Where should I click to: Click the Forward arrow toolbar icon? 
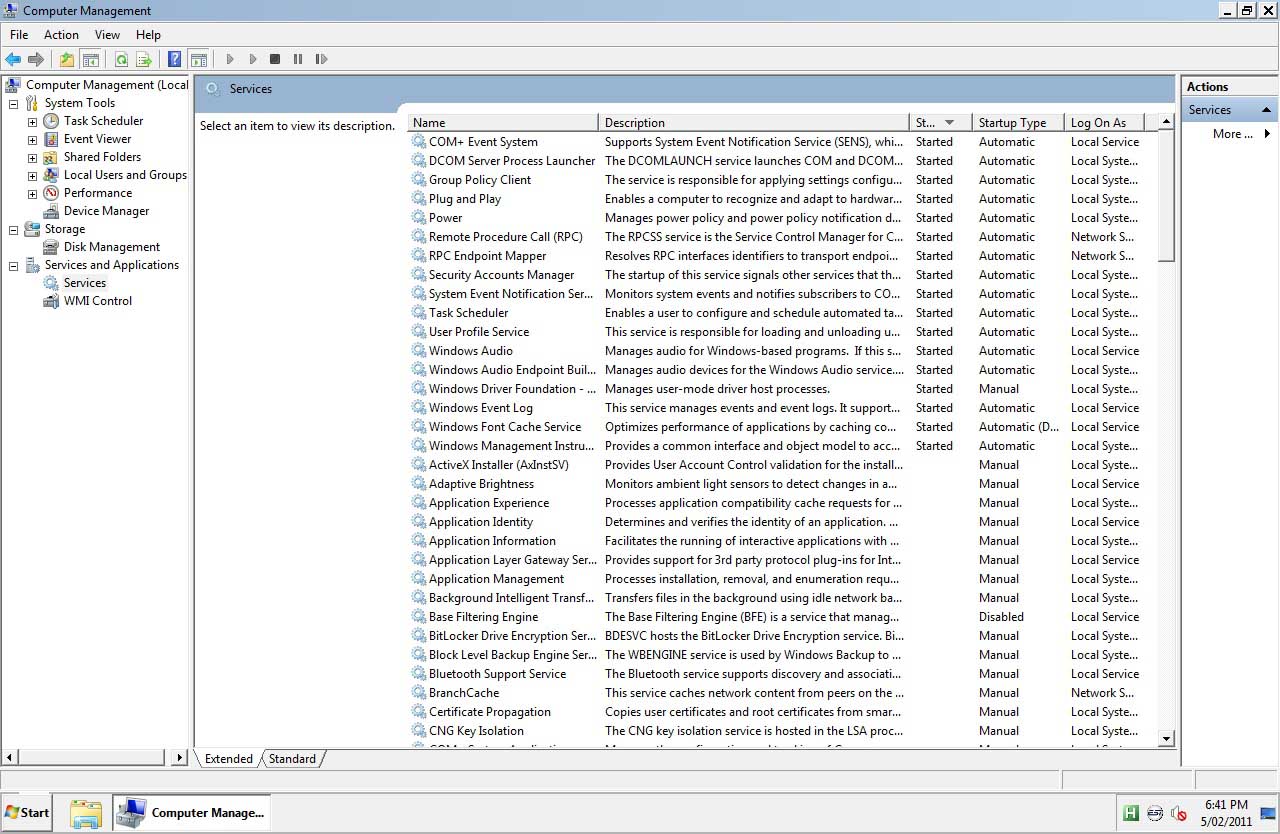pos(36,59)
